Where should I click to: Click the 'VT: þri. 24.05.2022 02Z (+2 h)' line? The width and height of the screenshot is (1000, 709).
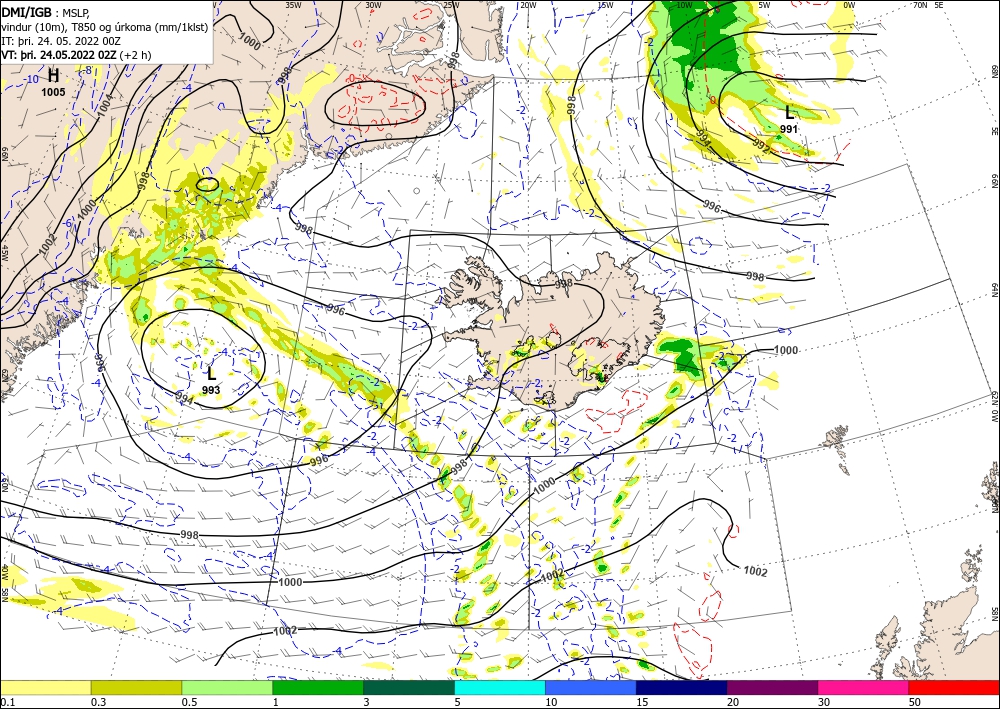[77, 55]
